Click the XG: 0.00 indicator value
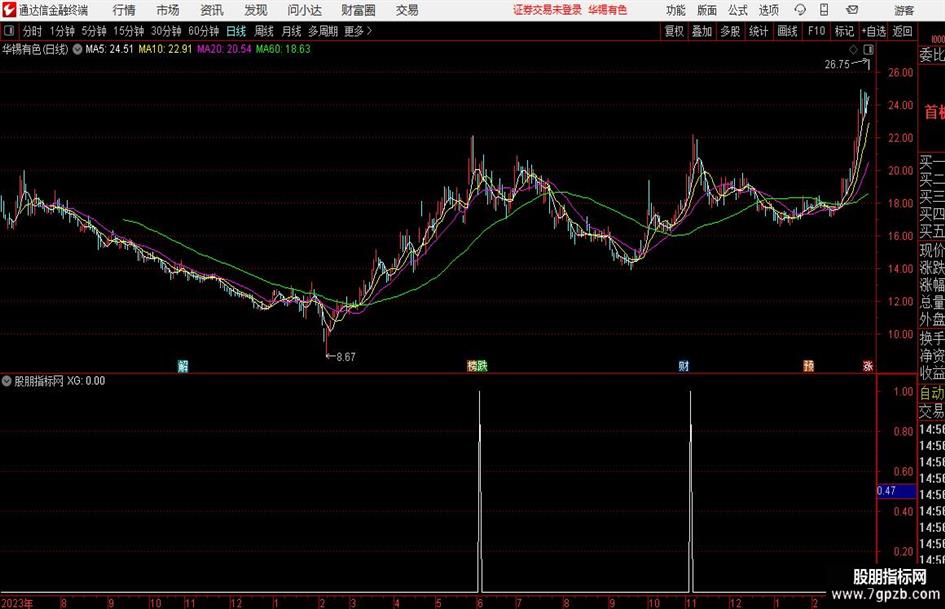945x609 pixels. coord(86,381)
